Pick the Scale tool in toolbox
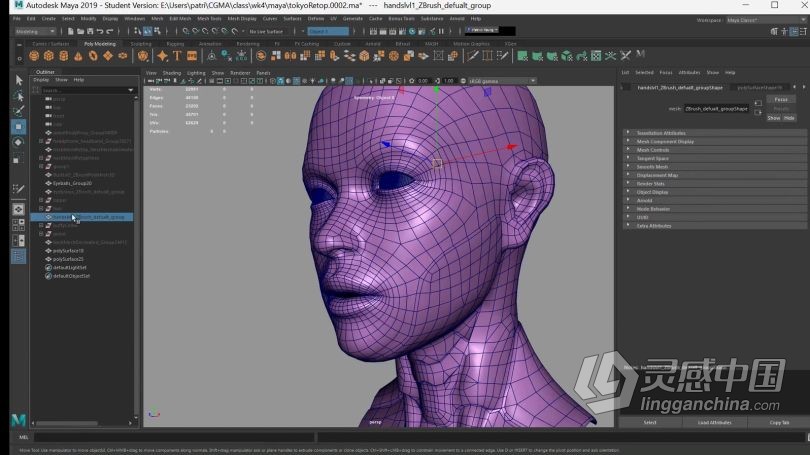Viewport: 810px width, 455px height. tap(19, 158)
